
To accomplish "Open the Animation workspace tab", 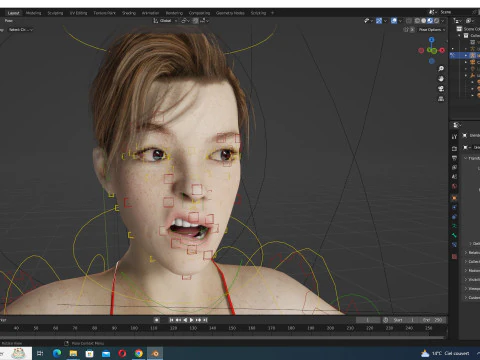I will coord(150,13).
